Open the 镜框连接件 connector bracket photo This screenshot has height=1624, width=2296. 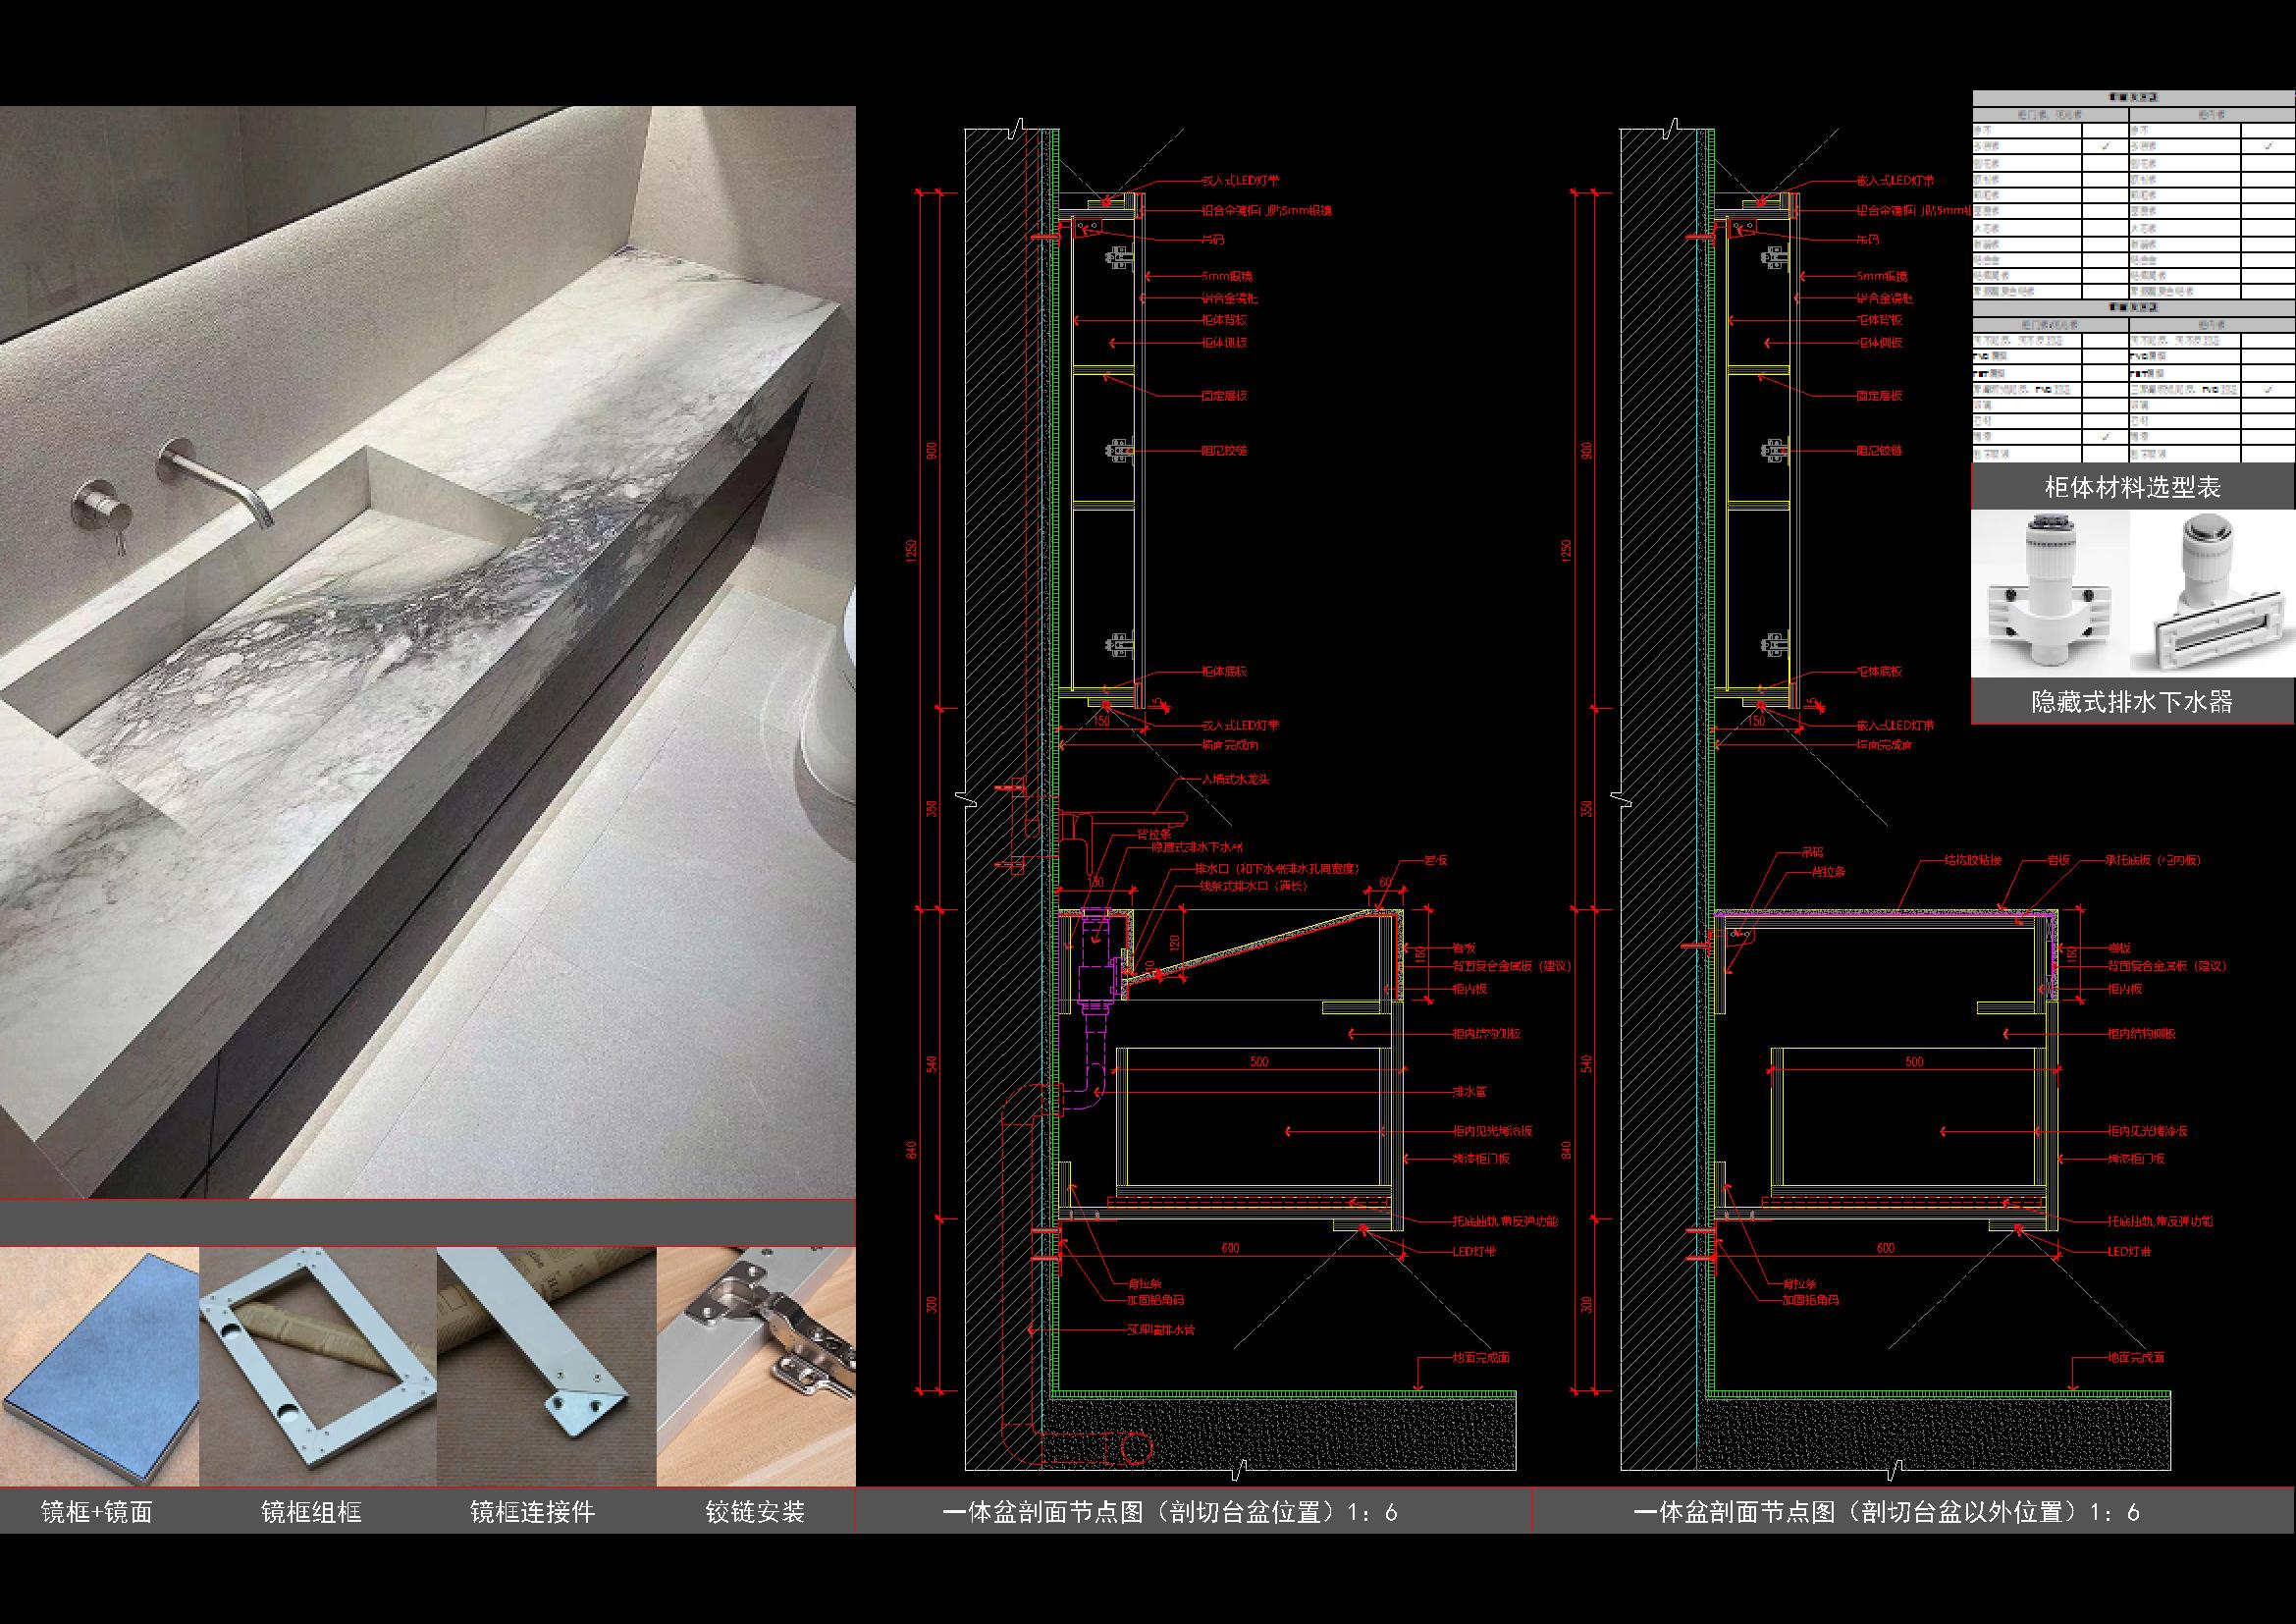(x=547, y=1366)
